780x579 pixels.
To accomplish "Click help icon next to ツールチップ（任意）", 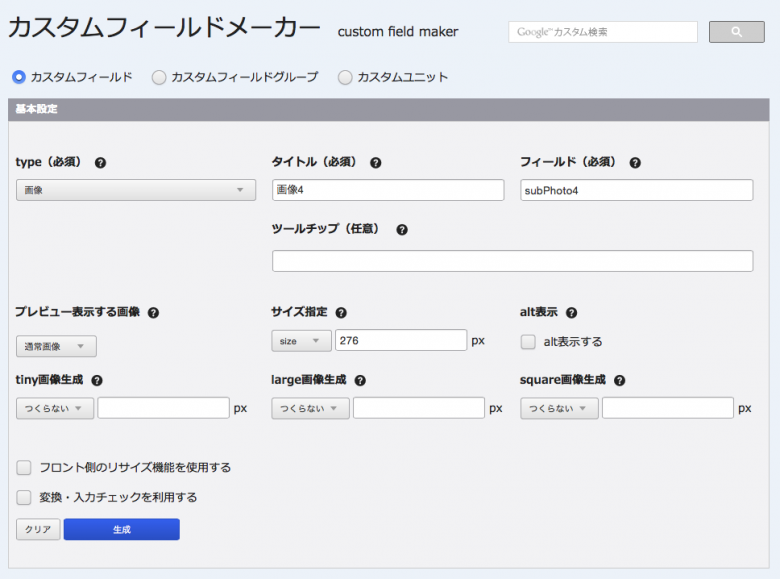I will coord(401,230).
